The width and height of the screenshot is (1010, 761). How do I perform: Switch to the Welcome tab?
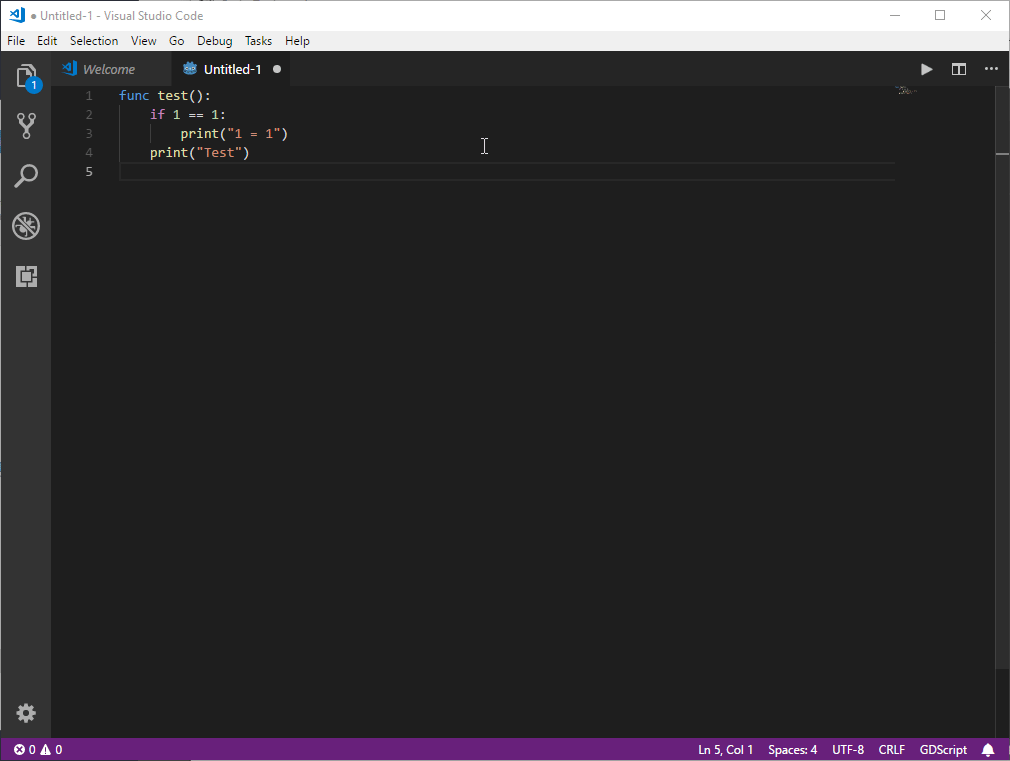tap(111, 69)
